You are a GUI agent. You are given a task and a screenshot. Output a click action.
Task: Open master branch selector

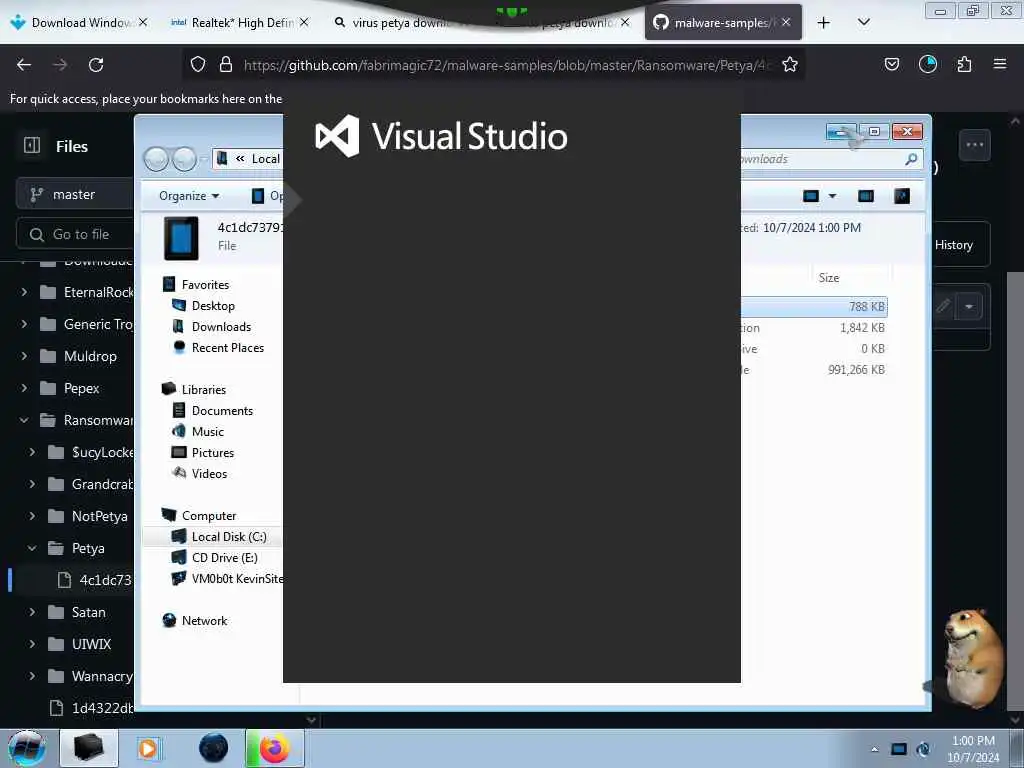pos(75,194)
